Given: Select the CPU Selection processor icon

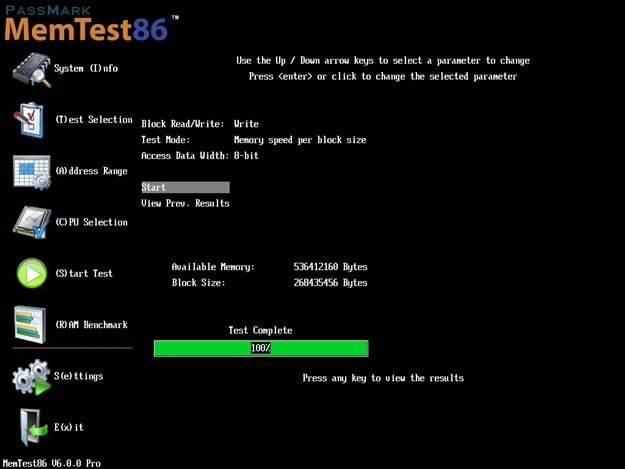Looking at the screenshot, I should point(31,222).
